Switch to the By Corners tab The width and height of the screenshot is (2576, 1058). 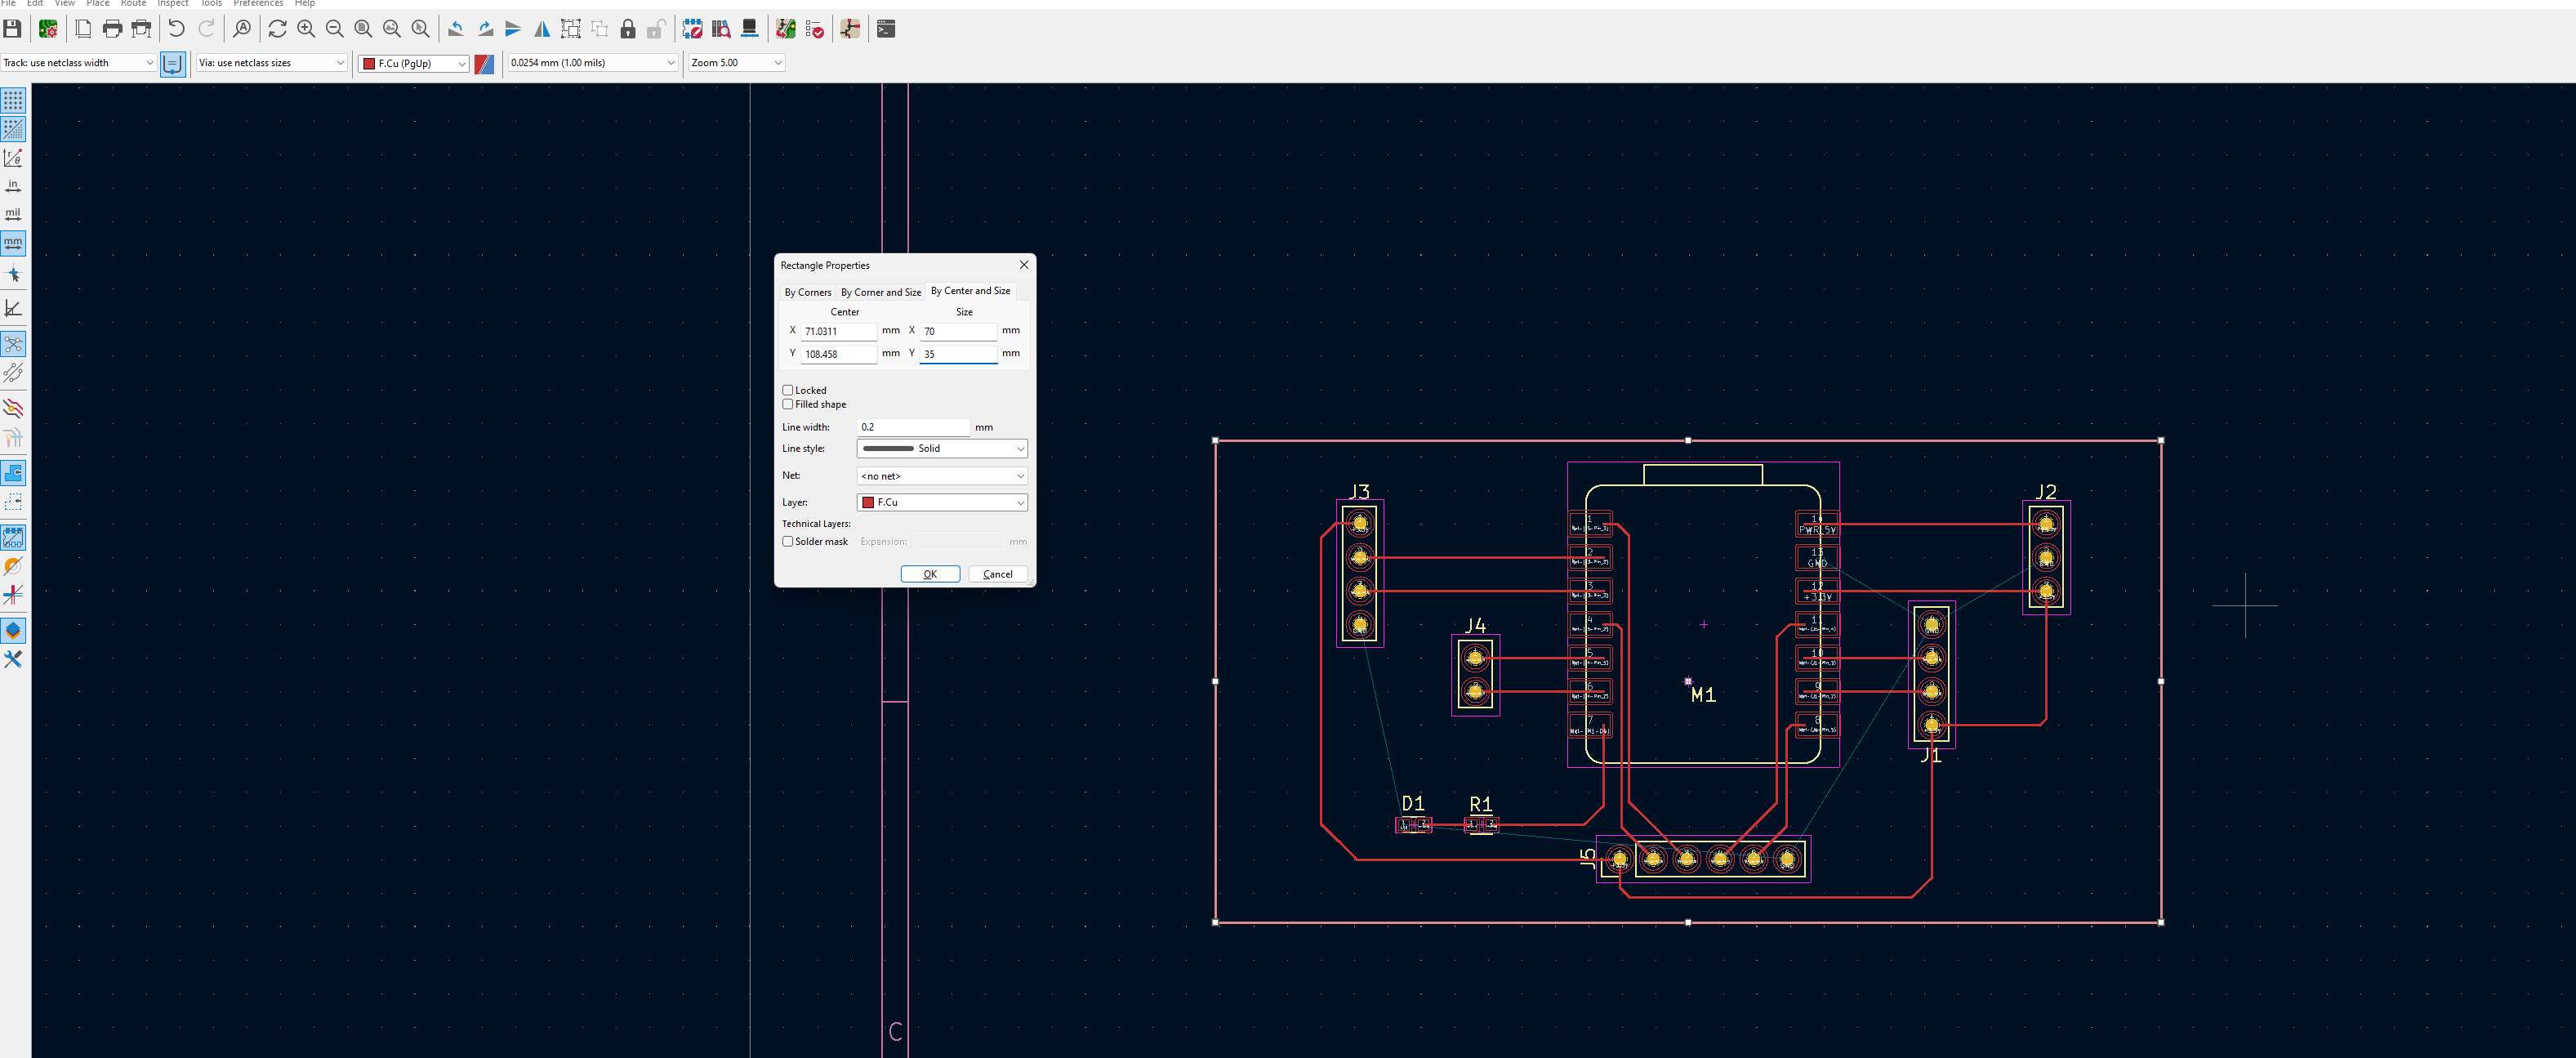(808, 292)
